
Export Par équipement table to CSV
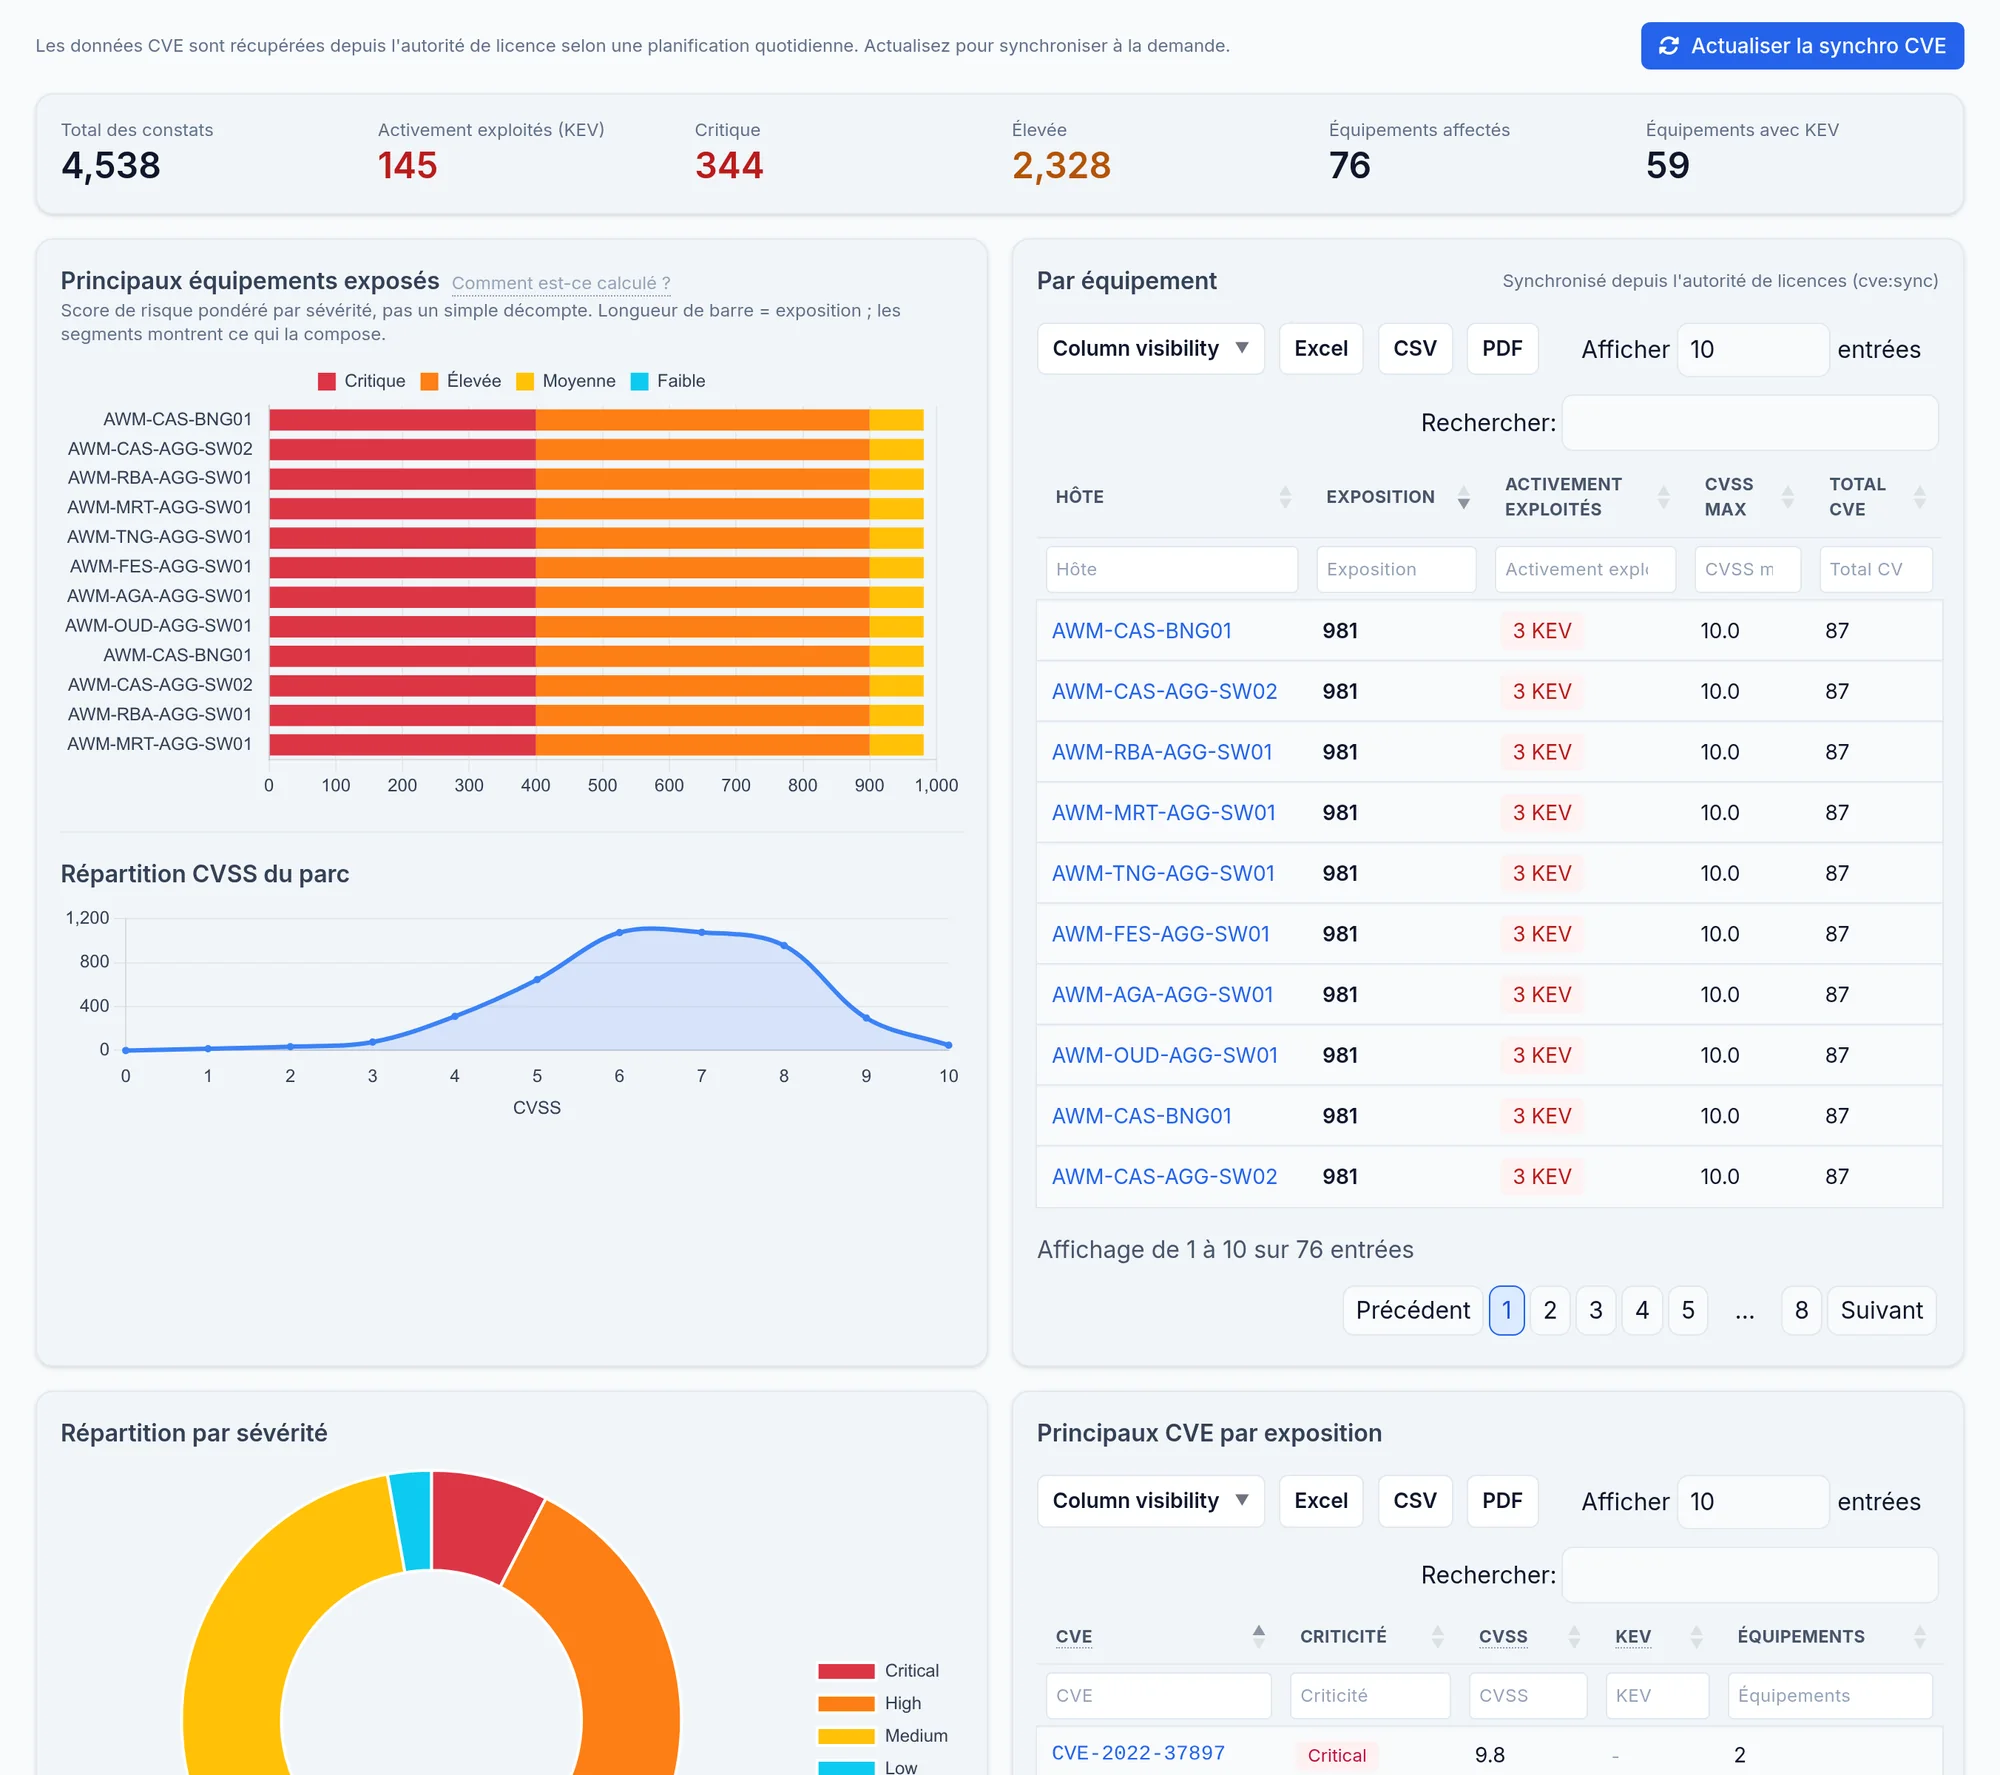click(1414, 349)
